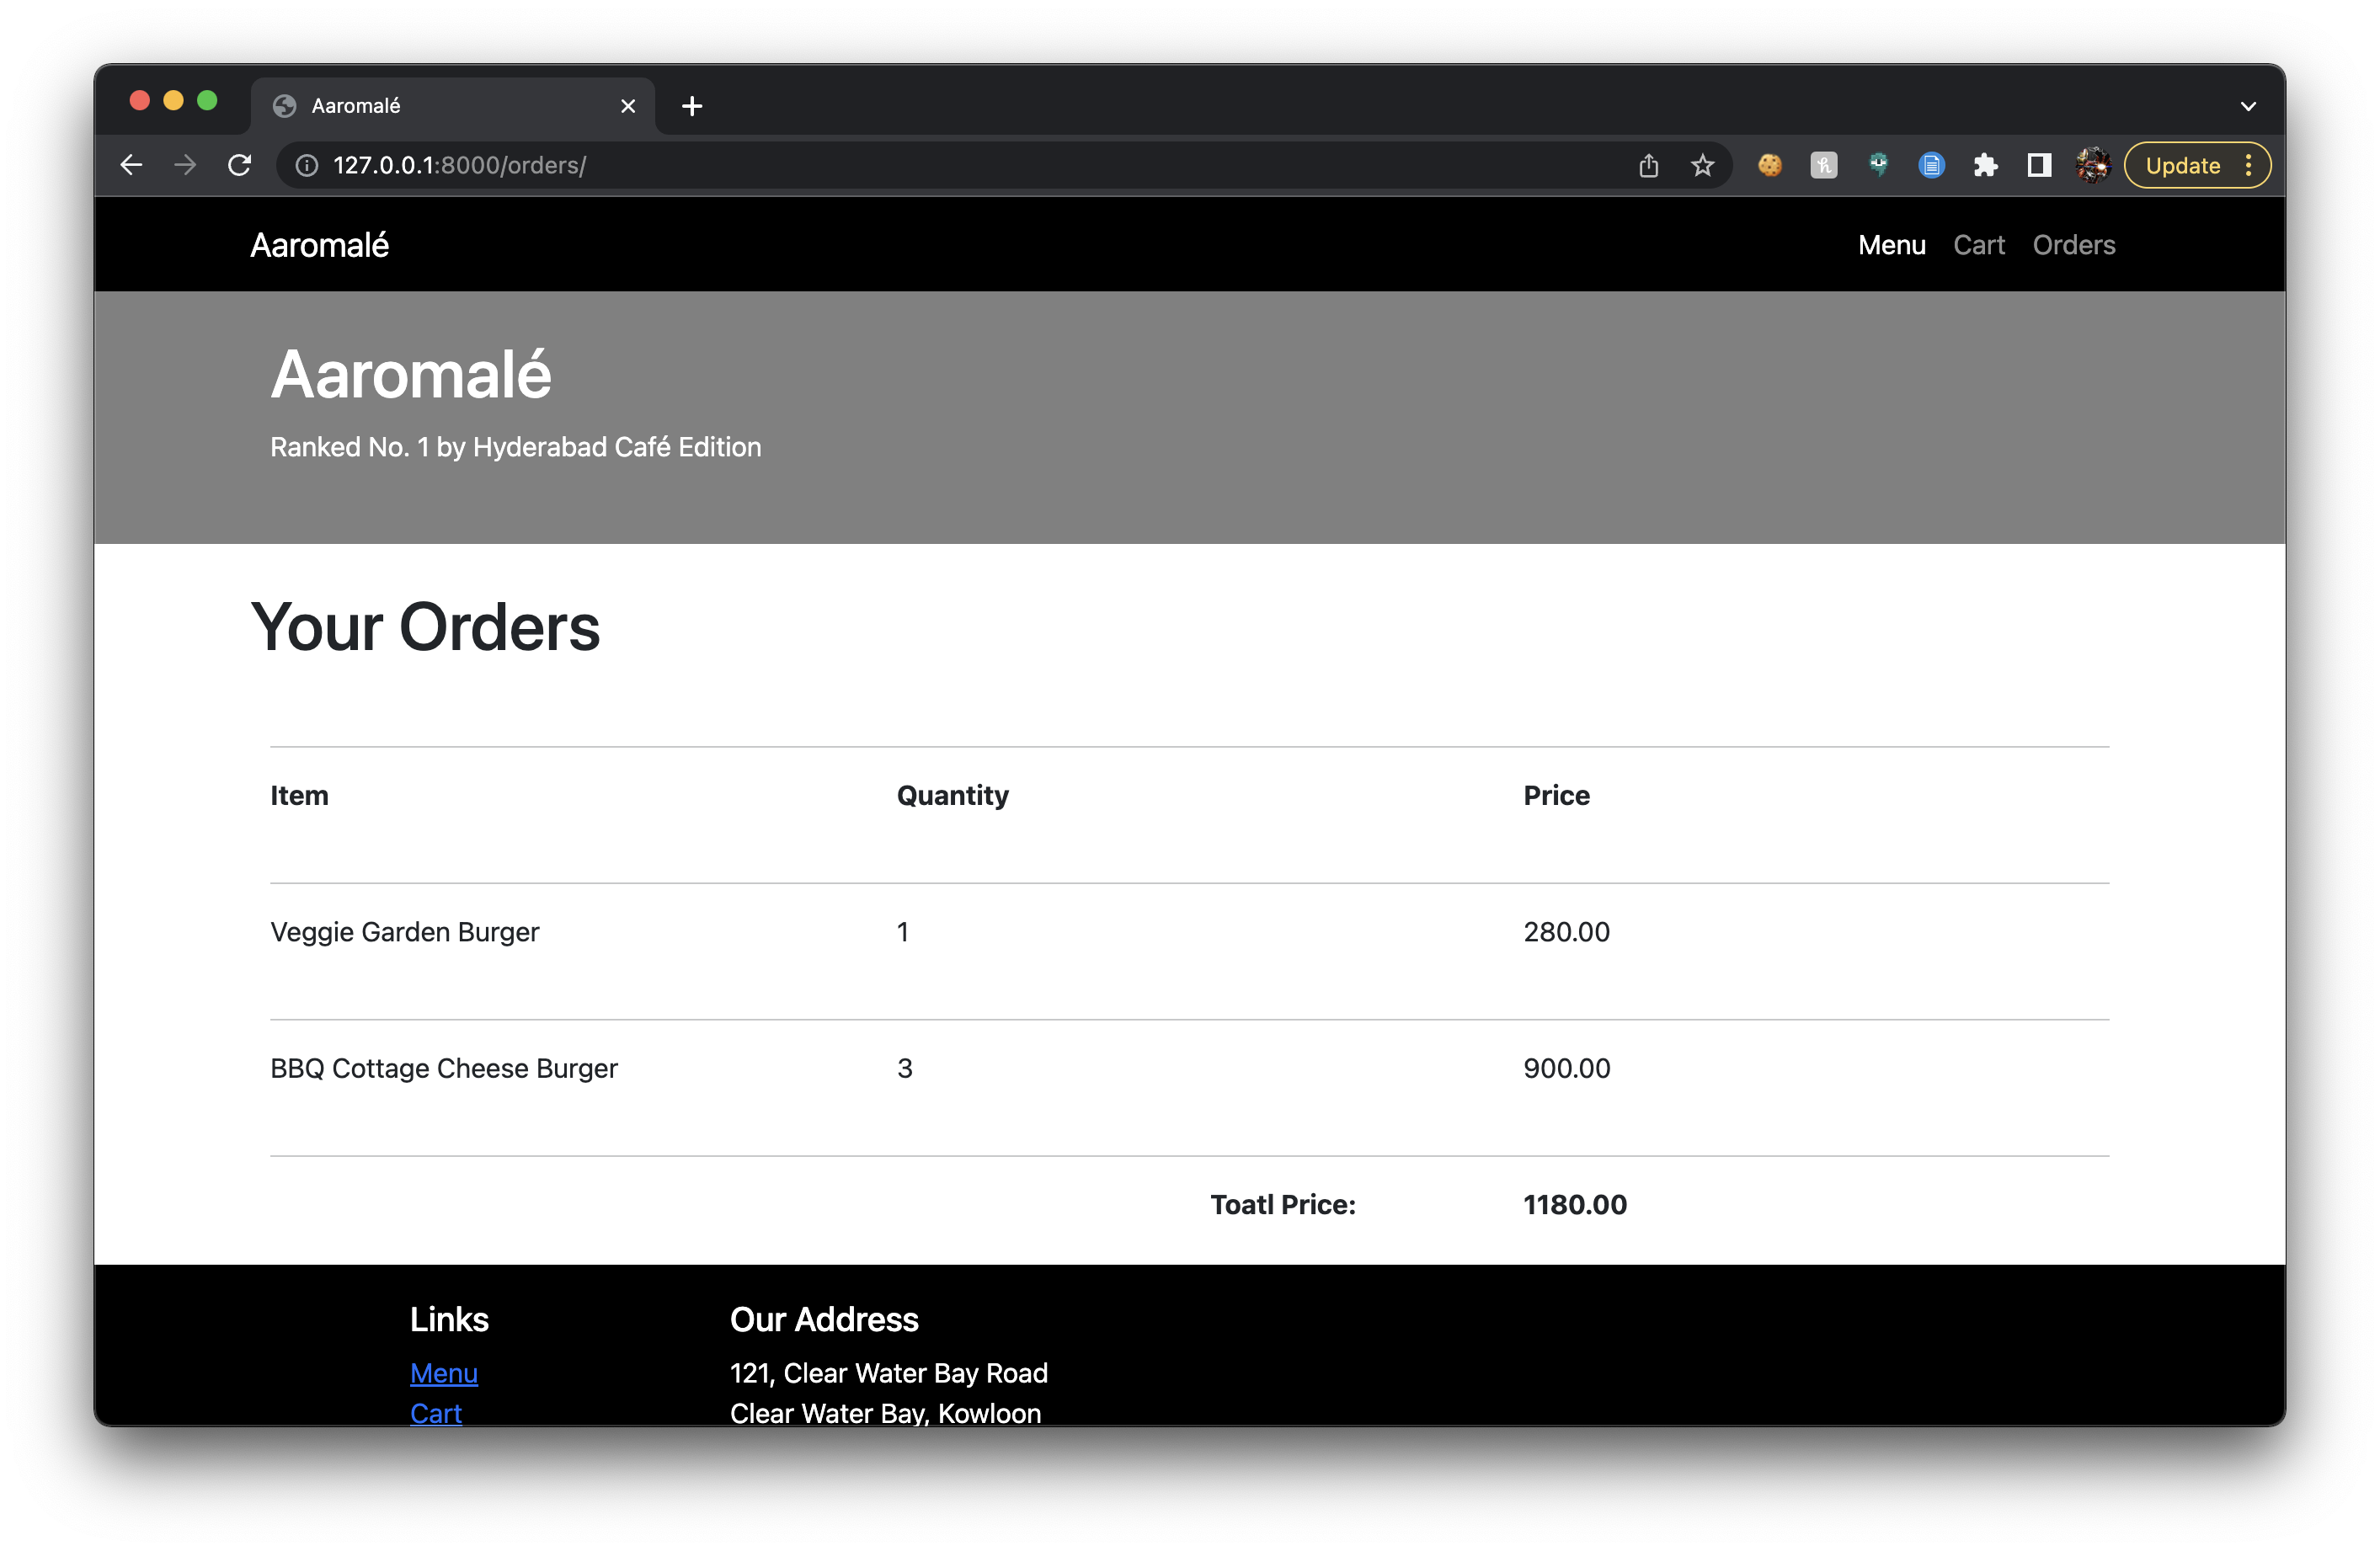This screenshot has width=2380, height=1551.
Task: Open a new browser tab
Action: pyautogui.click(x=692, y=106)
